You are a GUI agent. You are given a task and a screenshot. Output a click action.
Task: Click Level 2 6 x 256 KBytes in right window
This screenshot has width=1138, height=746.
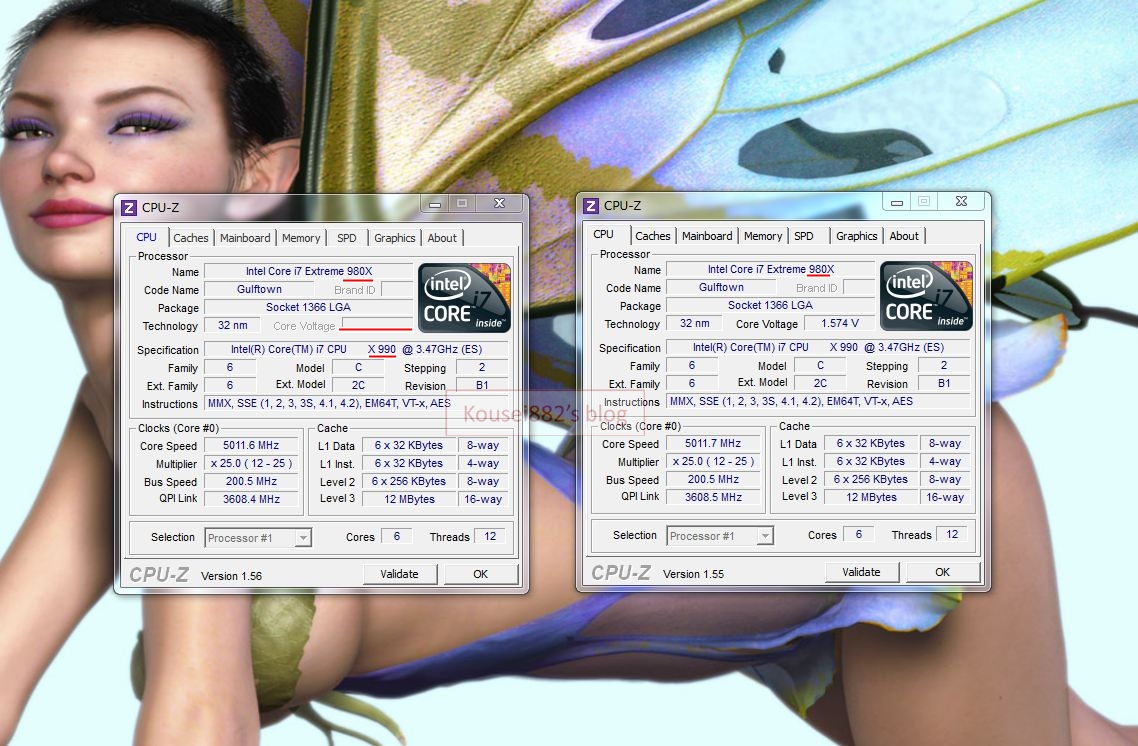[x=871, y=479]
